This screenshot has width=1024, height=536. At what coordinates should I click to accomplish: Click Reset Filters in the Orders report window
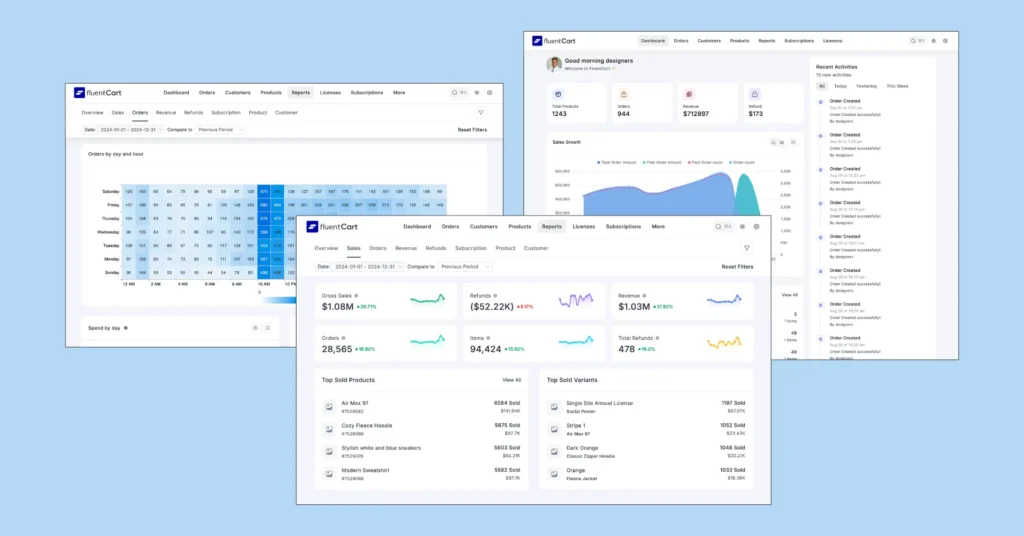coord(472,129)
